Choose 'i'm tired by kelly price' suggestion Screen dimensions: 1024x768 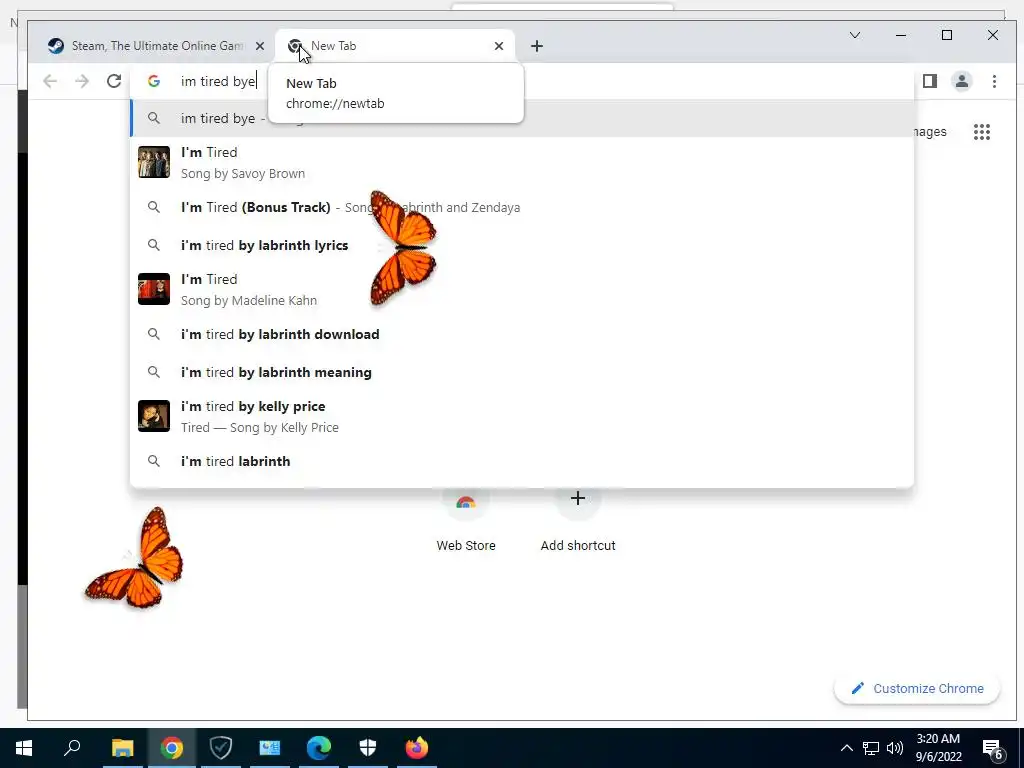coord(521,416)
